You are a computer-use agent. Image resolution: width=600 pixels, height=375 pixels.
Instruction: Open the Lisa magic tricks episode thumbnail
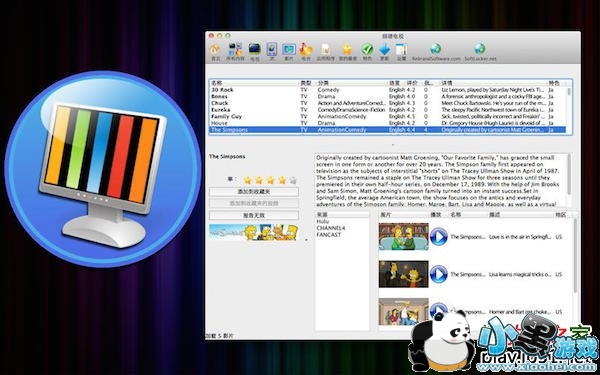coord(403,274)
